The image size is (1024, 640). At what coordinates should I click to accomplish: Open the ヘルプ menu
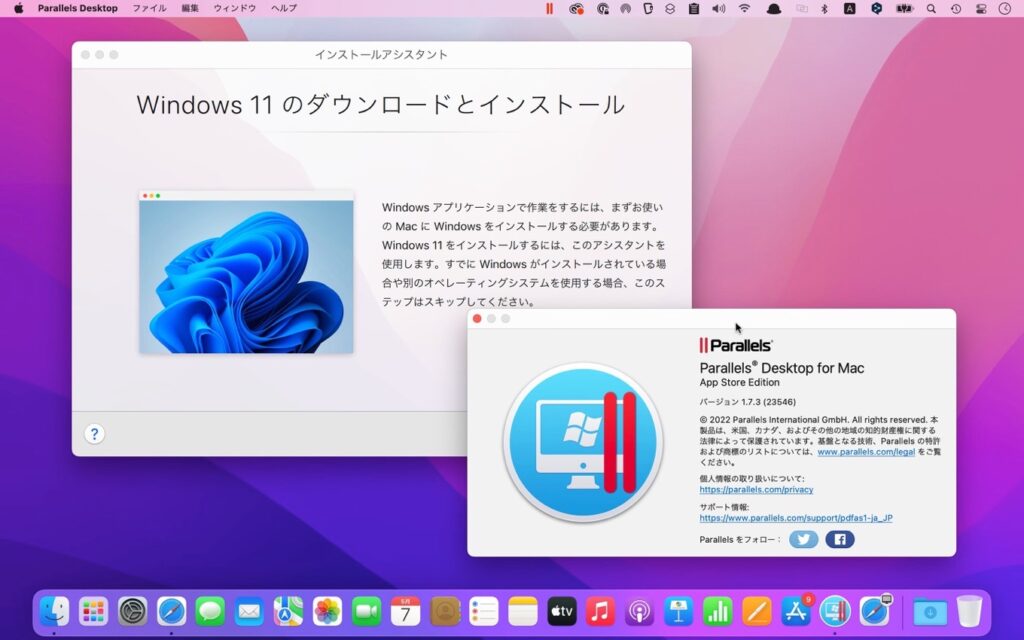click(x=283, y=8)
